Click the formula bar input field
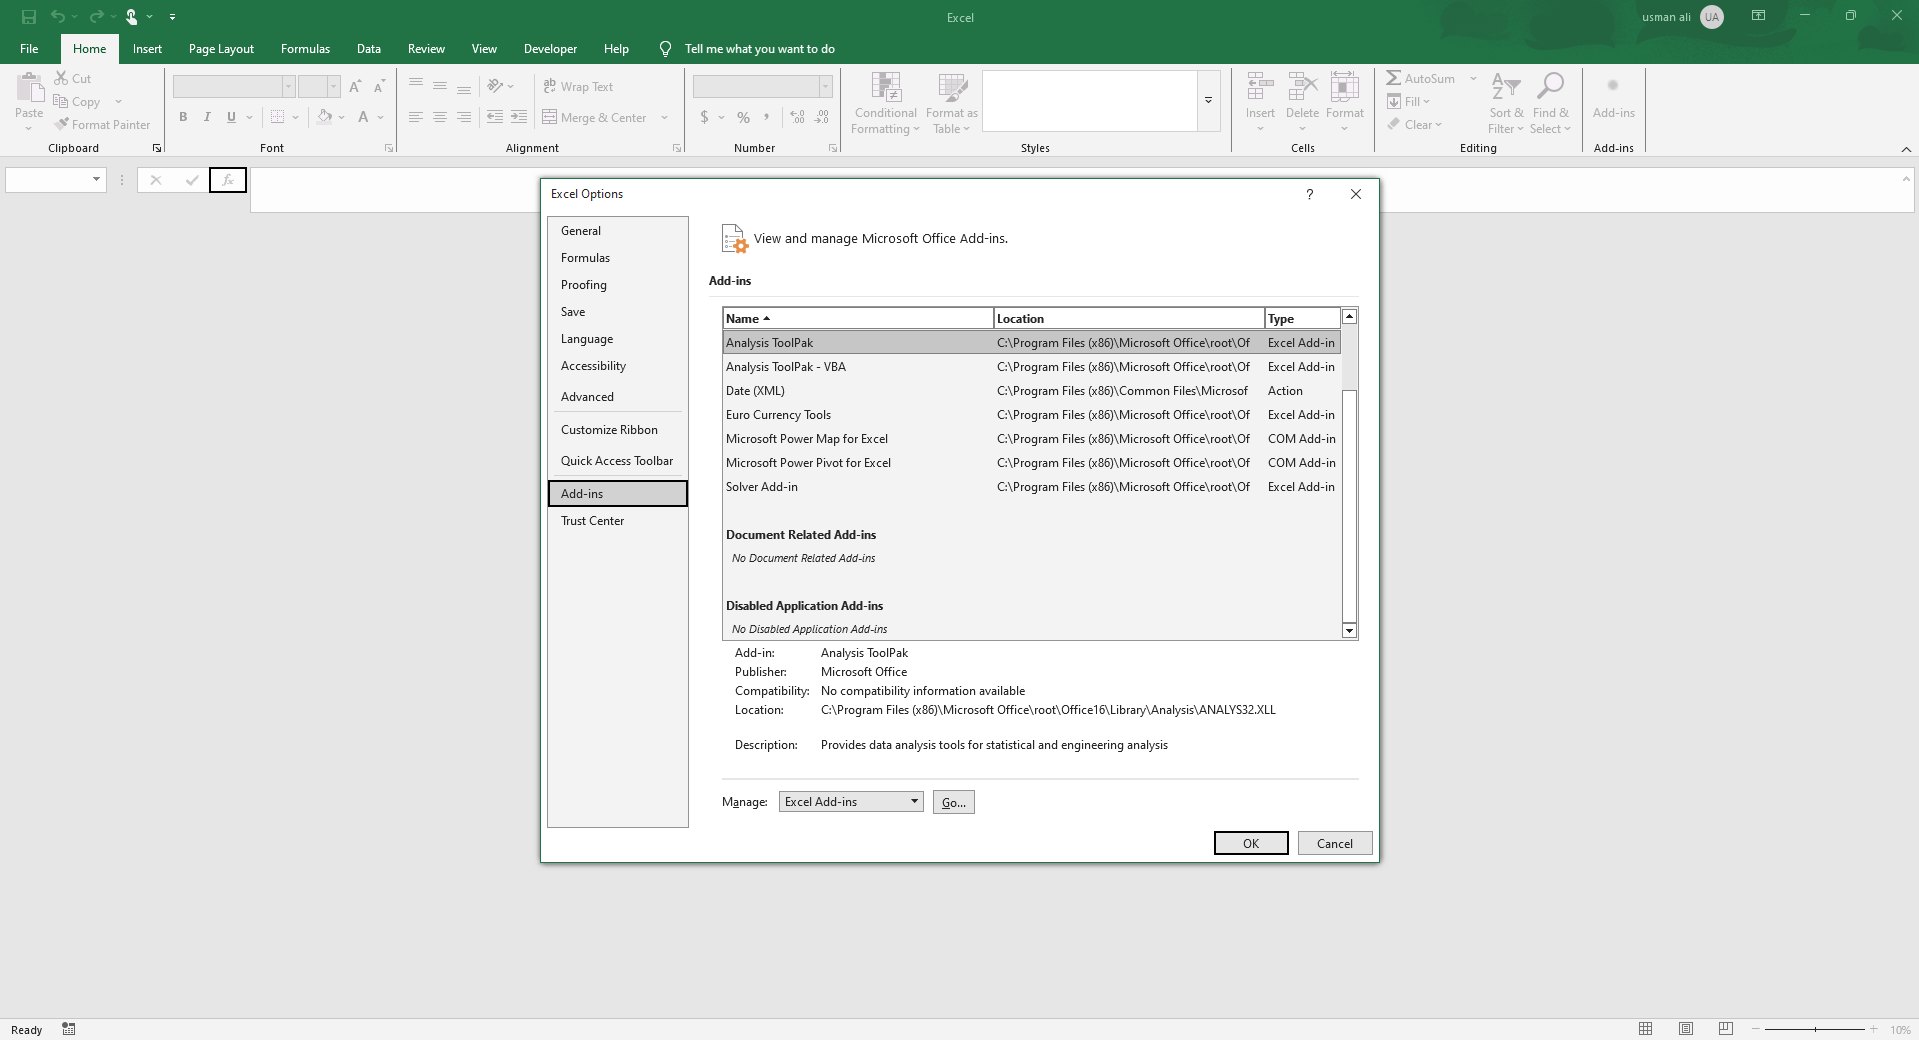The image size is (1919, 1040). tap(1075, 189)
